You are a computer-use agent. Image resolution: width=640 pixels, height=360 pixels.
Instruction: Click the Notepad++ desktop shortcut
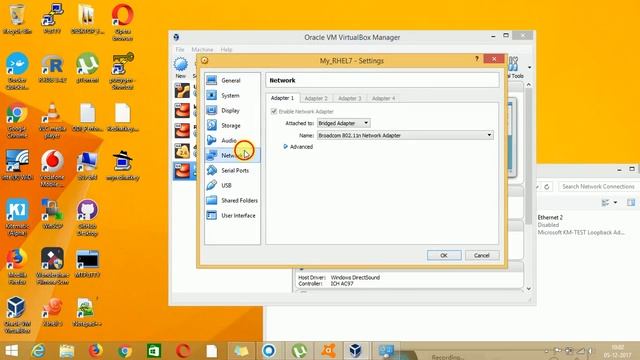coord(87,312)
